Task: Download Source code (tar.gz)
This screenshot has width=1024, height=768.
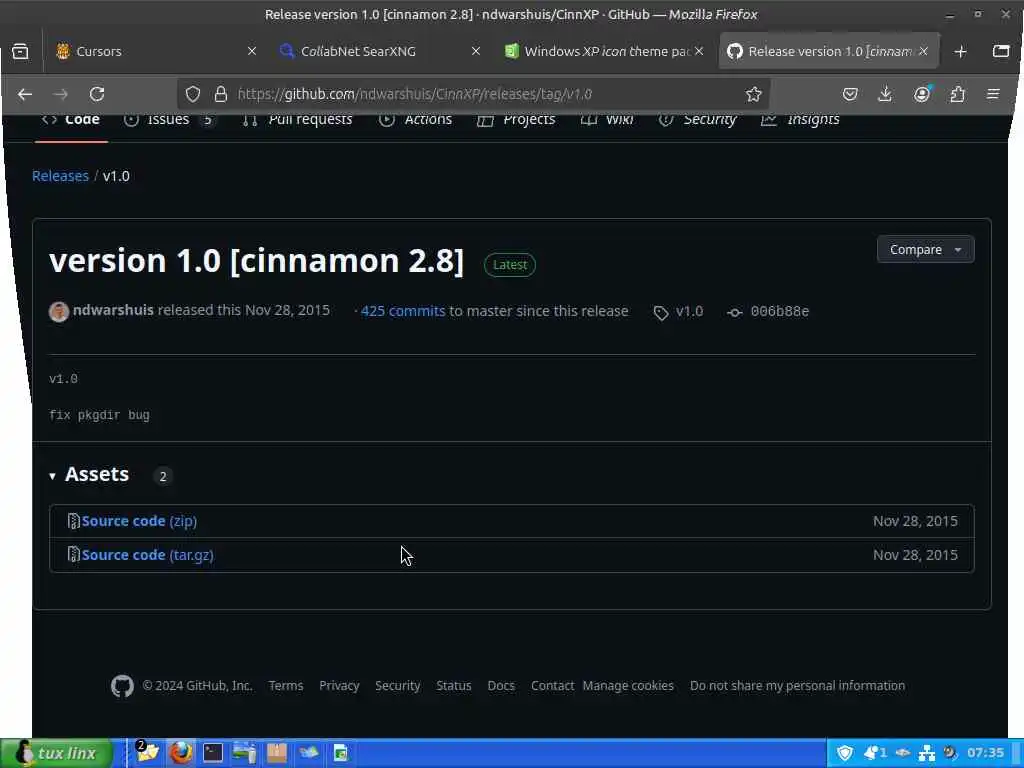Action: tap(148, 555)
